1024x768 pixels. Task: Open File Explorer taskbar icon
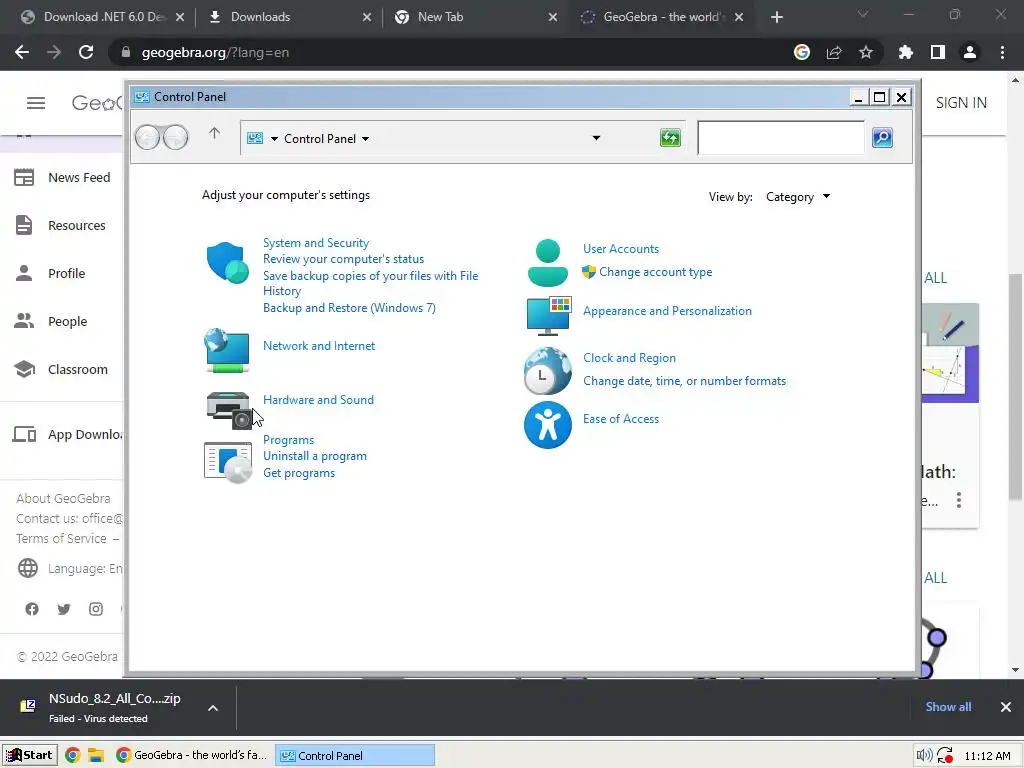click(x=96, y=756)
